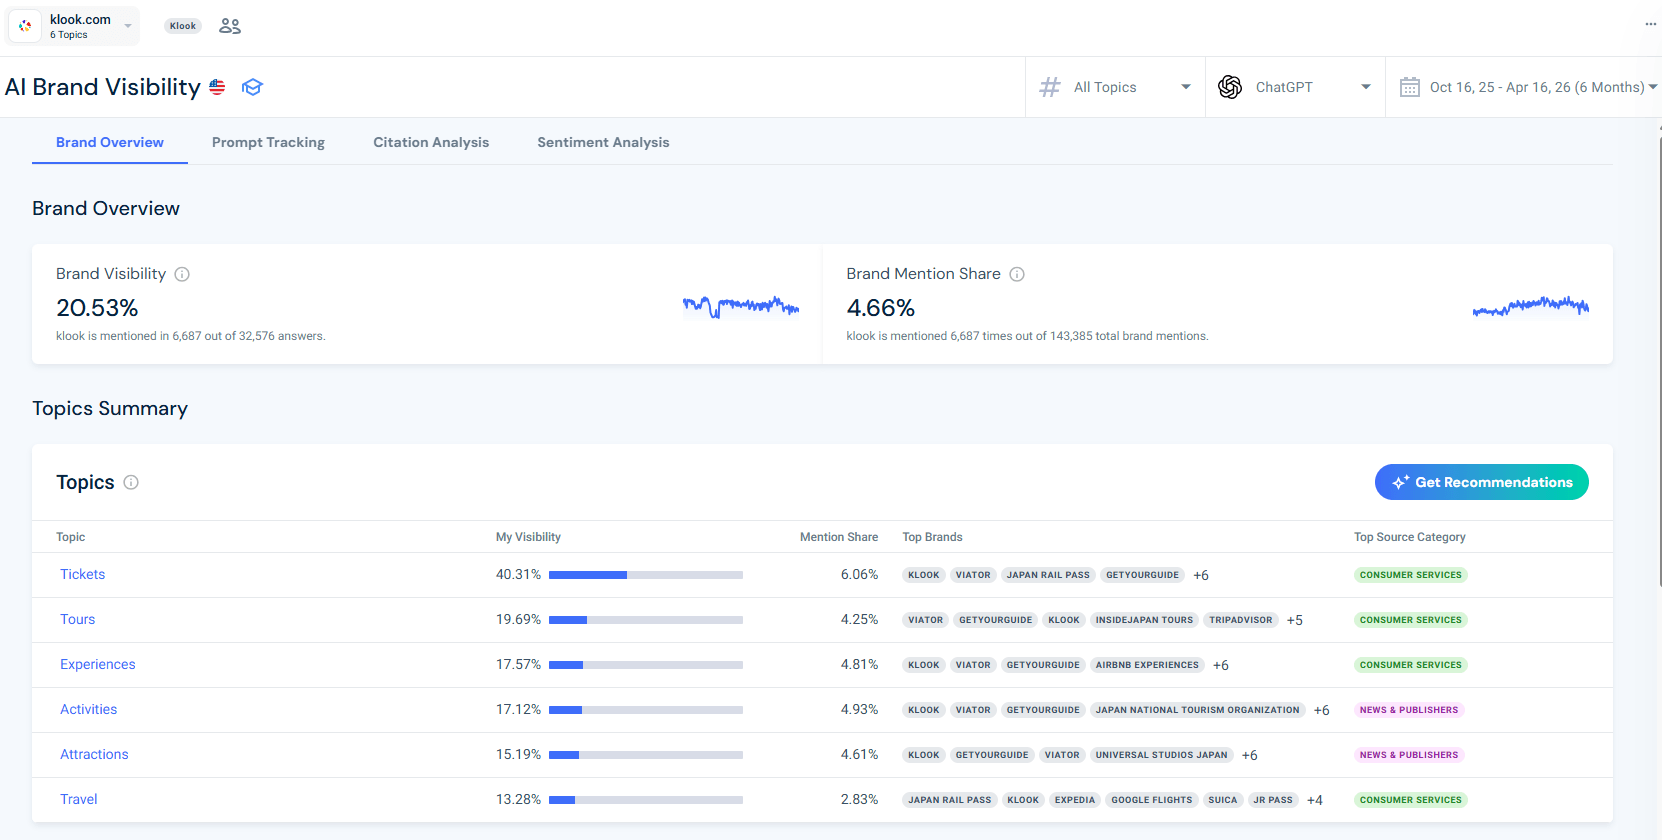Open the Activities topic link
The image size is (1662, 840).
coord(88,709)
